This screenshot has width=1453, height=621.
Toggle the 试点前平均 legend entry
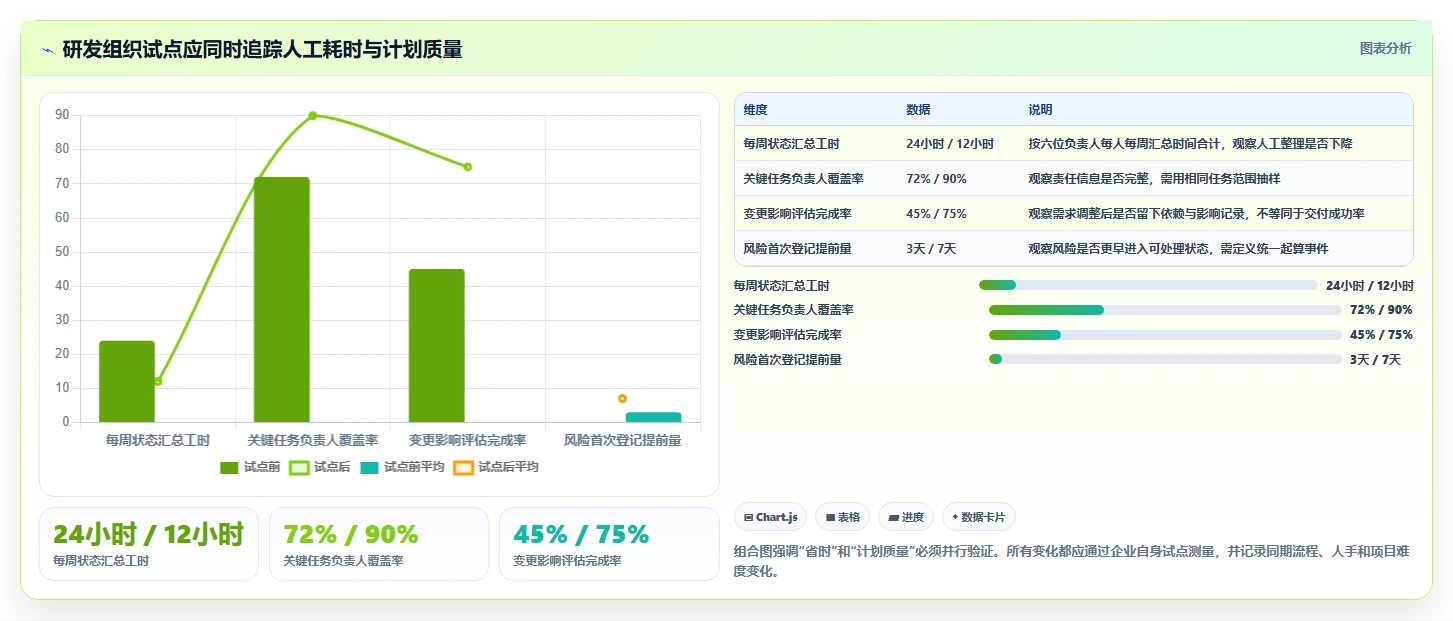pos(402,467)
